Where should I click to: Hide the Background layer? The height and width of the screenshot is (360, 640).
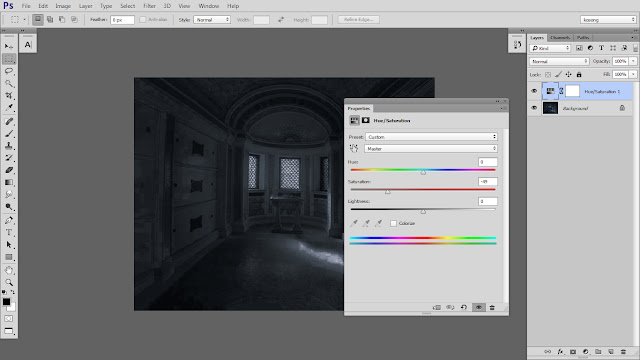(534, 108)
